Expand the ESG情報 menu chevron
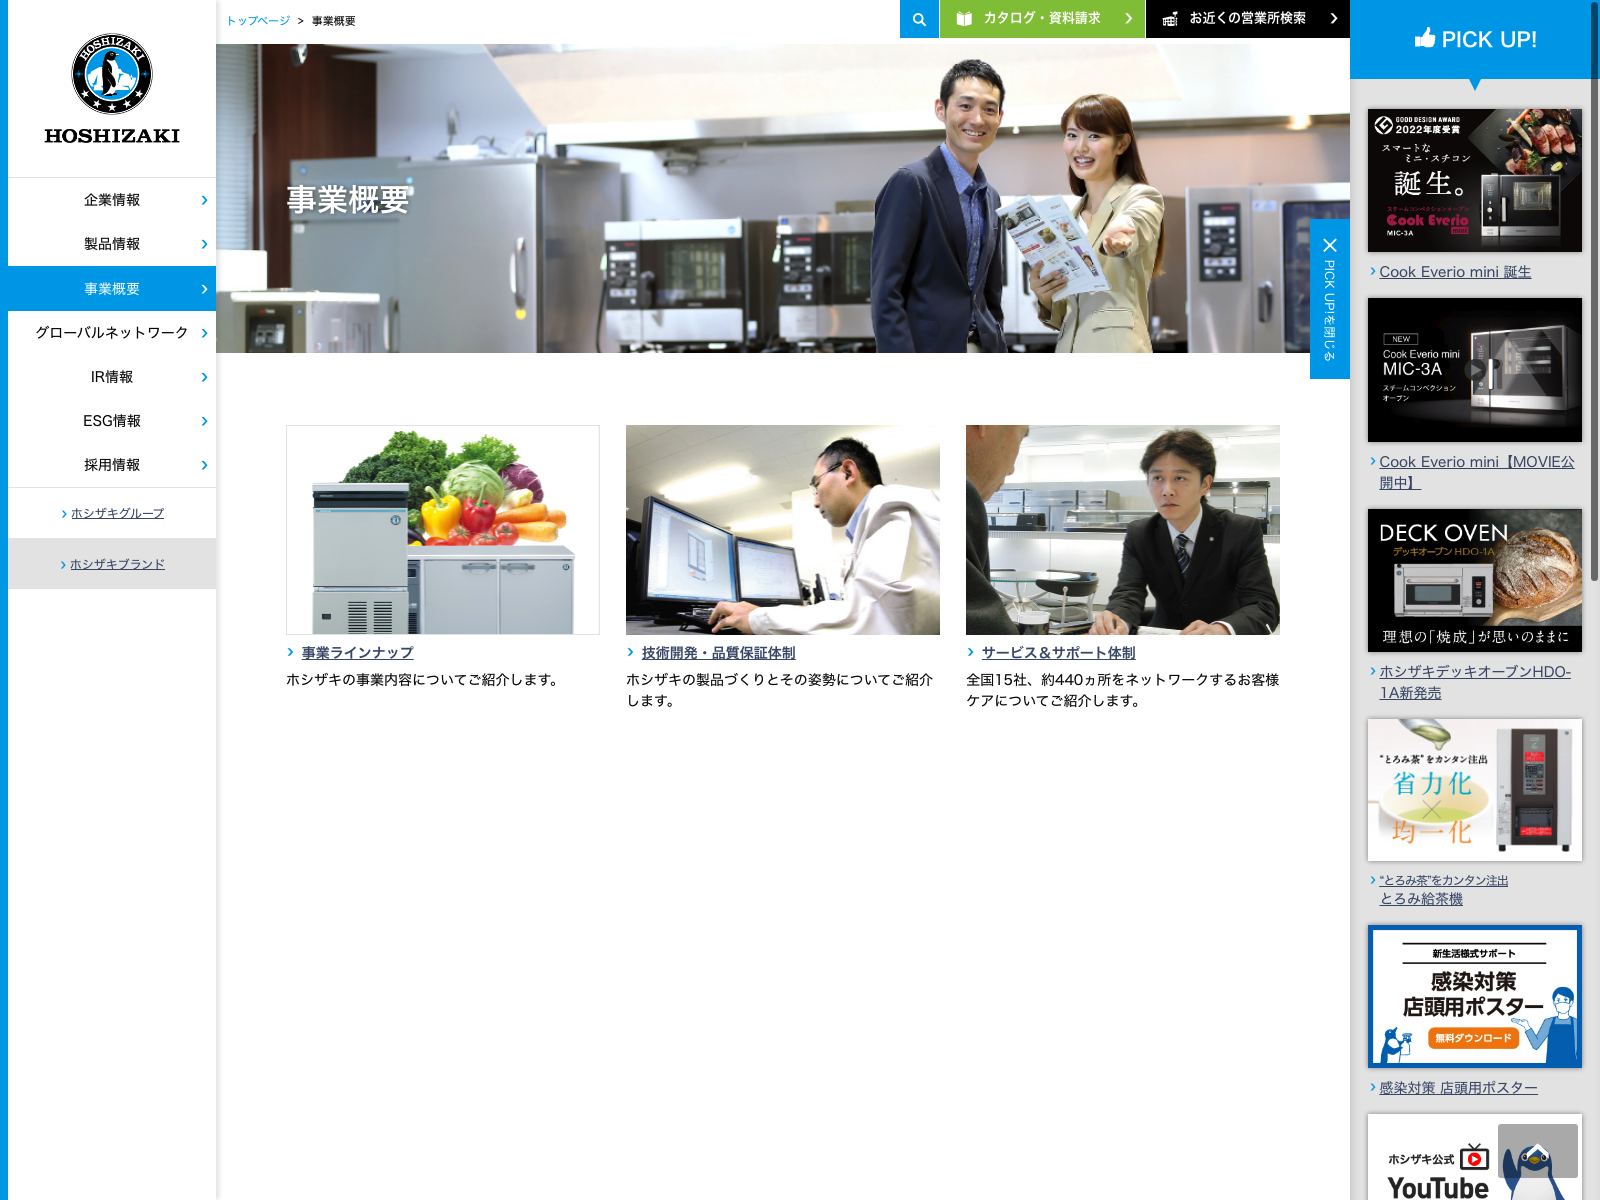Screen dimensions: 1600x1200 [204, 421]
